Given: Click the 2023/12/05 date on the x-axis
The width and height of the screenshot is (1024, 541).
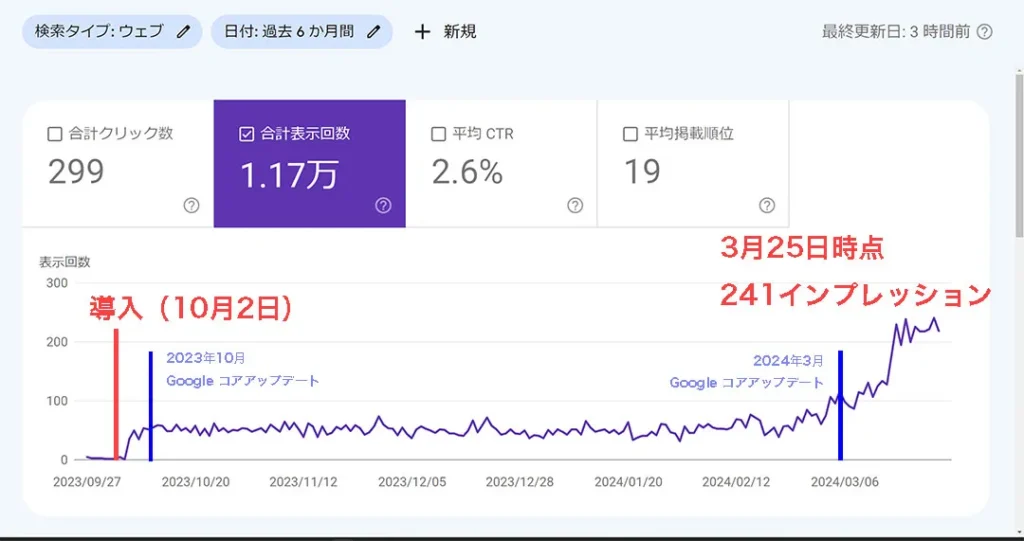Looking at the screenshot, I should tap(412, 482).
